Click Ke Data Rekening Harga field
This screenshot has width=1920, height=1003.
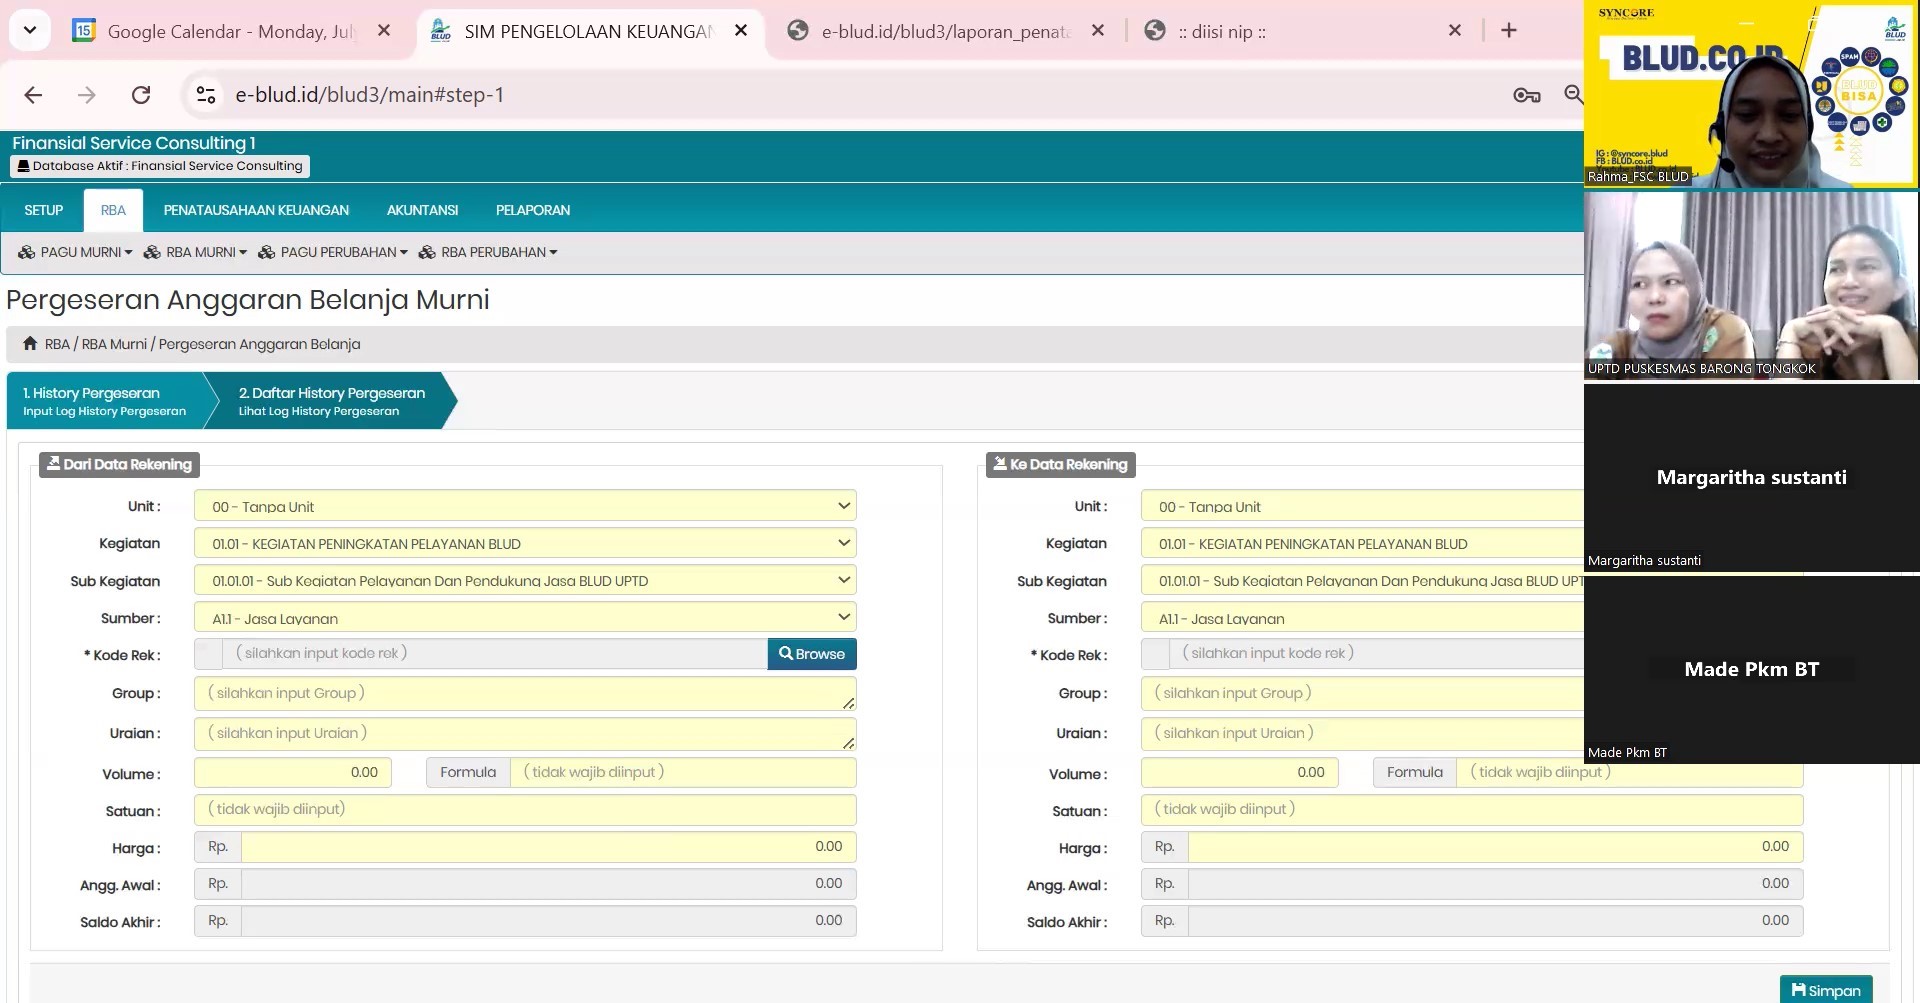pyautogui.click(x=1496, y=847)
